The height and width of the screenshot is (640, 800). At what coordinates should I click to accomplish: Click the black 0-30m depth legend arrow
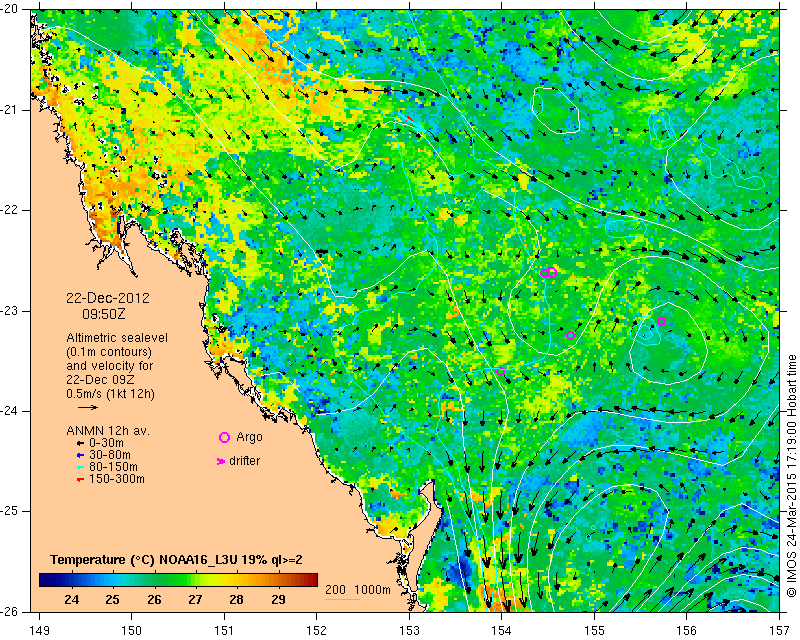click(80, 443)
